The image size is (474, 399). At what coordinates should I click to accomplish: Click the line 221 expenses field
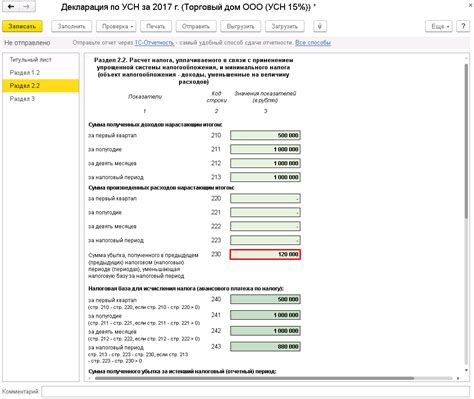click(265, 212)
